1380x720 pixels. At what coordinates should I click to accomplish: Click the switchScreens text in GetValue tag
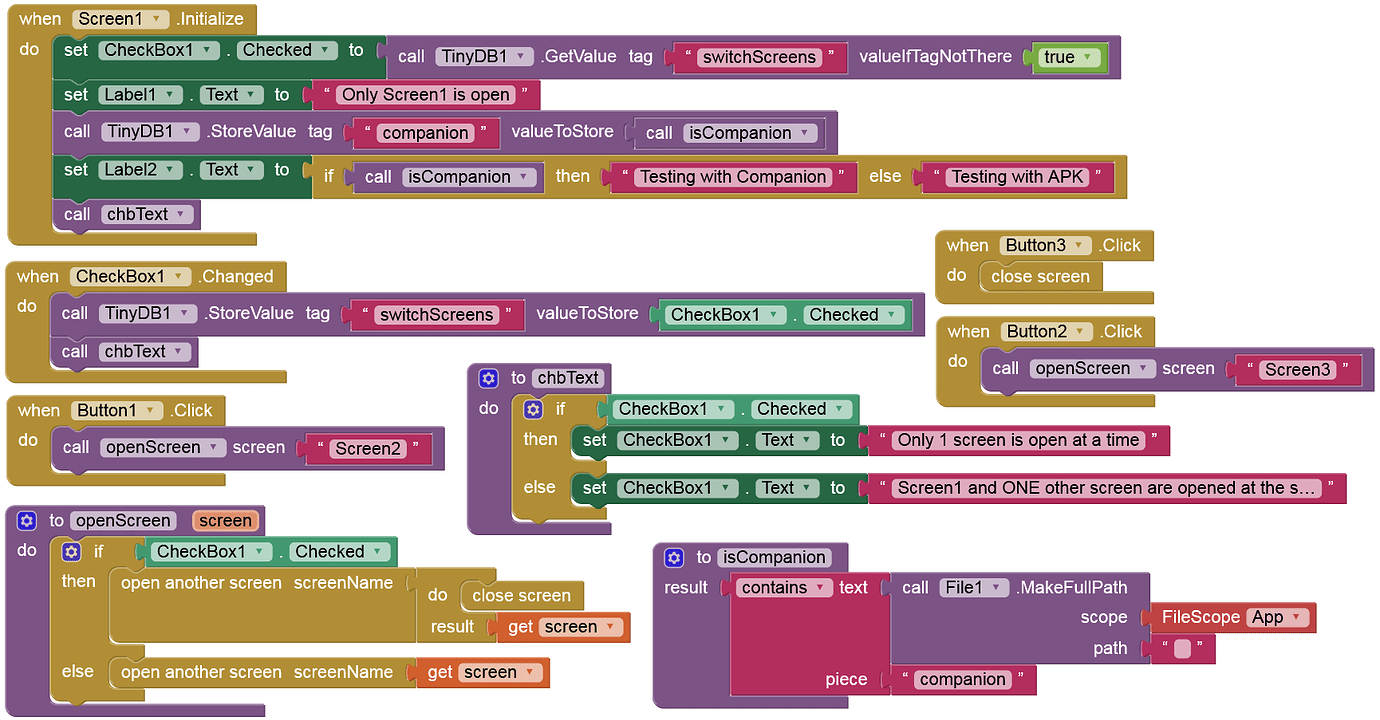click(x=760, y=57)
